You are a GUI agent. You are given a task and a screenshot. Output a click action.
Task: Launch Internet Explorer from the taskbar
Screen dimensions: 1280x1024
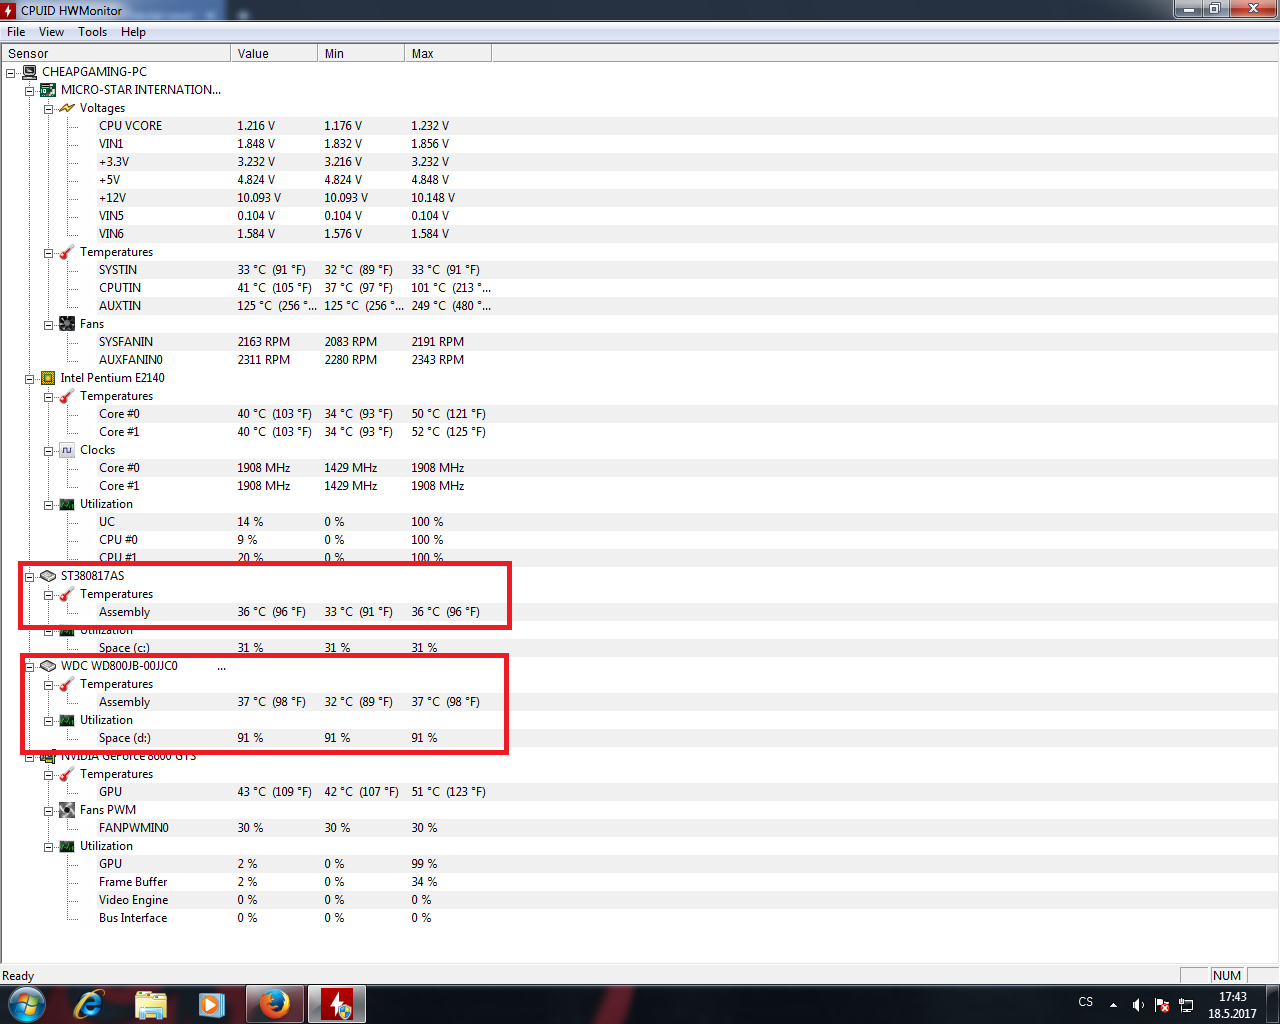pos(89,1004)
